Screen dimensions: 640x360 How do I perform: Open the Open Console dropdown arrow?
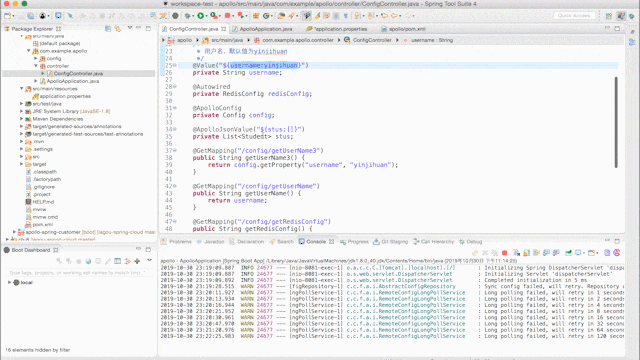click(597, 253)
